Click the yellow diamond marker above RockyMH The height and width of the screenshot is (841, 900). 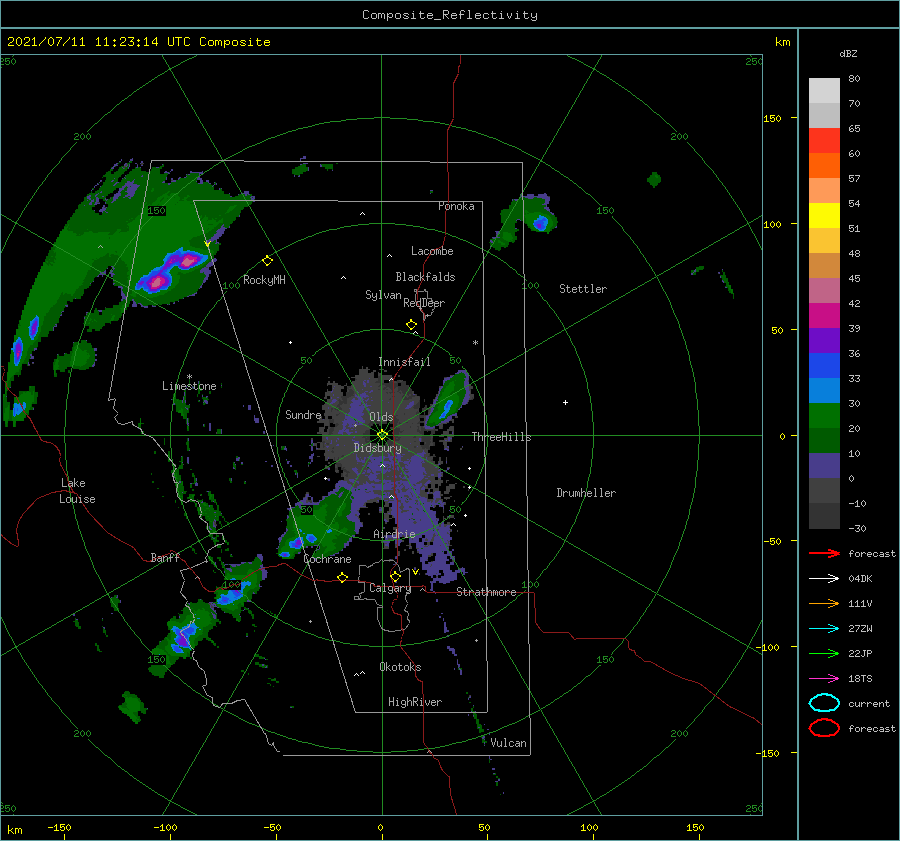click(x=267, y=261)
